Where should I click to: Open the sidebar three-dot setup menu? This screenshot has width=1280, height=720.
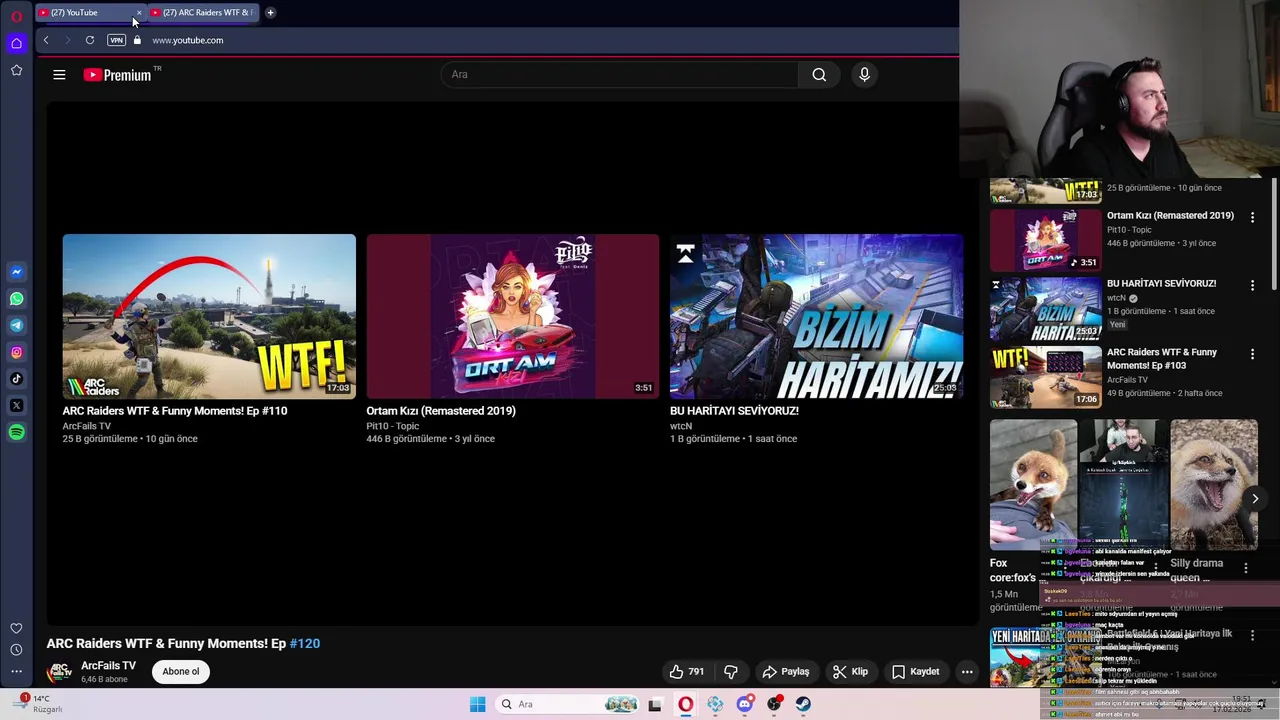pyautogui.click(x=16, y=672)
